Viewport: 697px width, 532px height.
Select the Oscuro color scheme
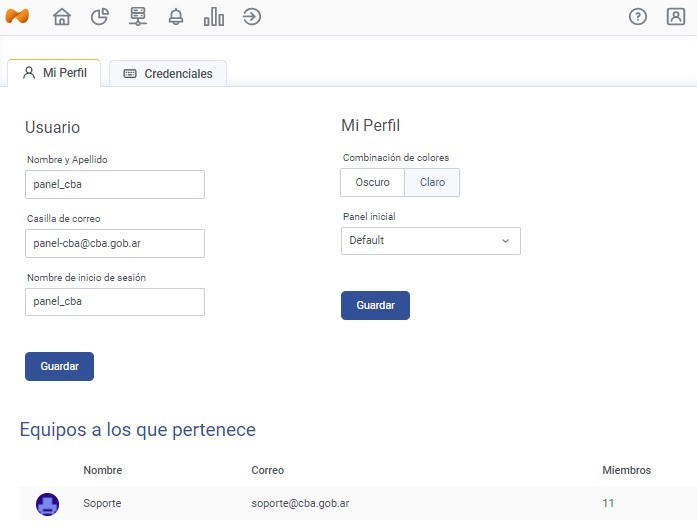click(372, 183)
